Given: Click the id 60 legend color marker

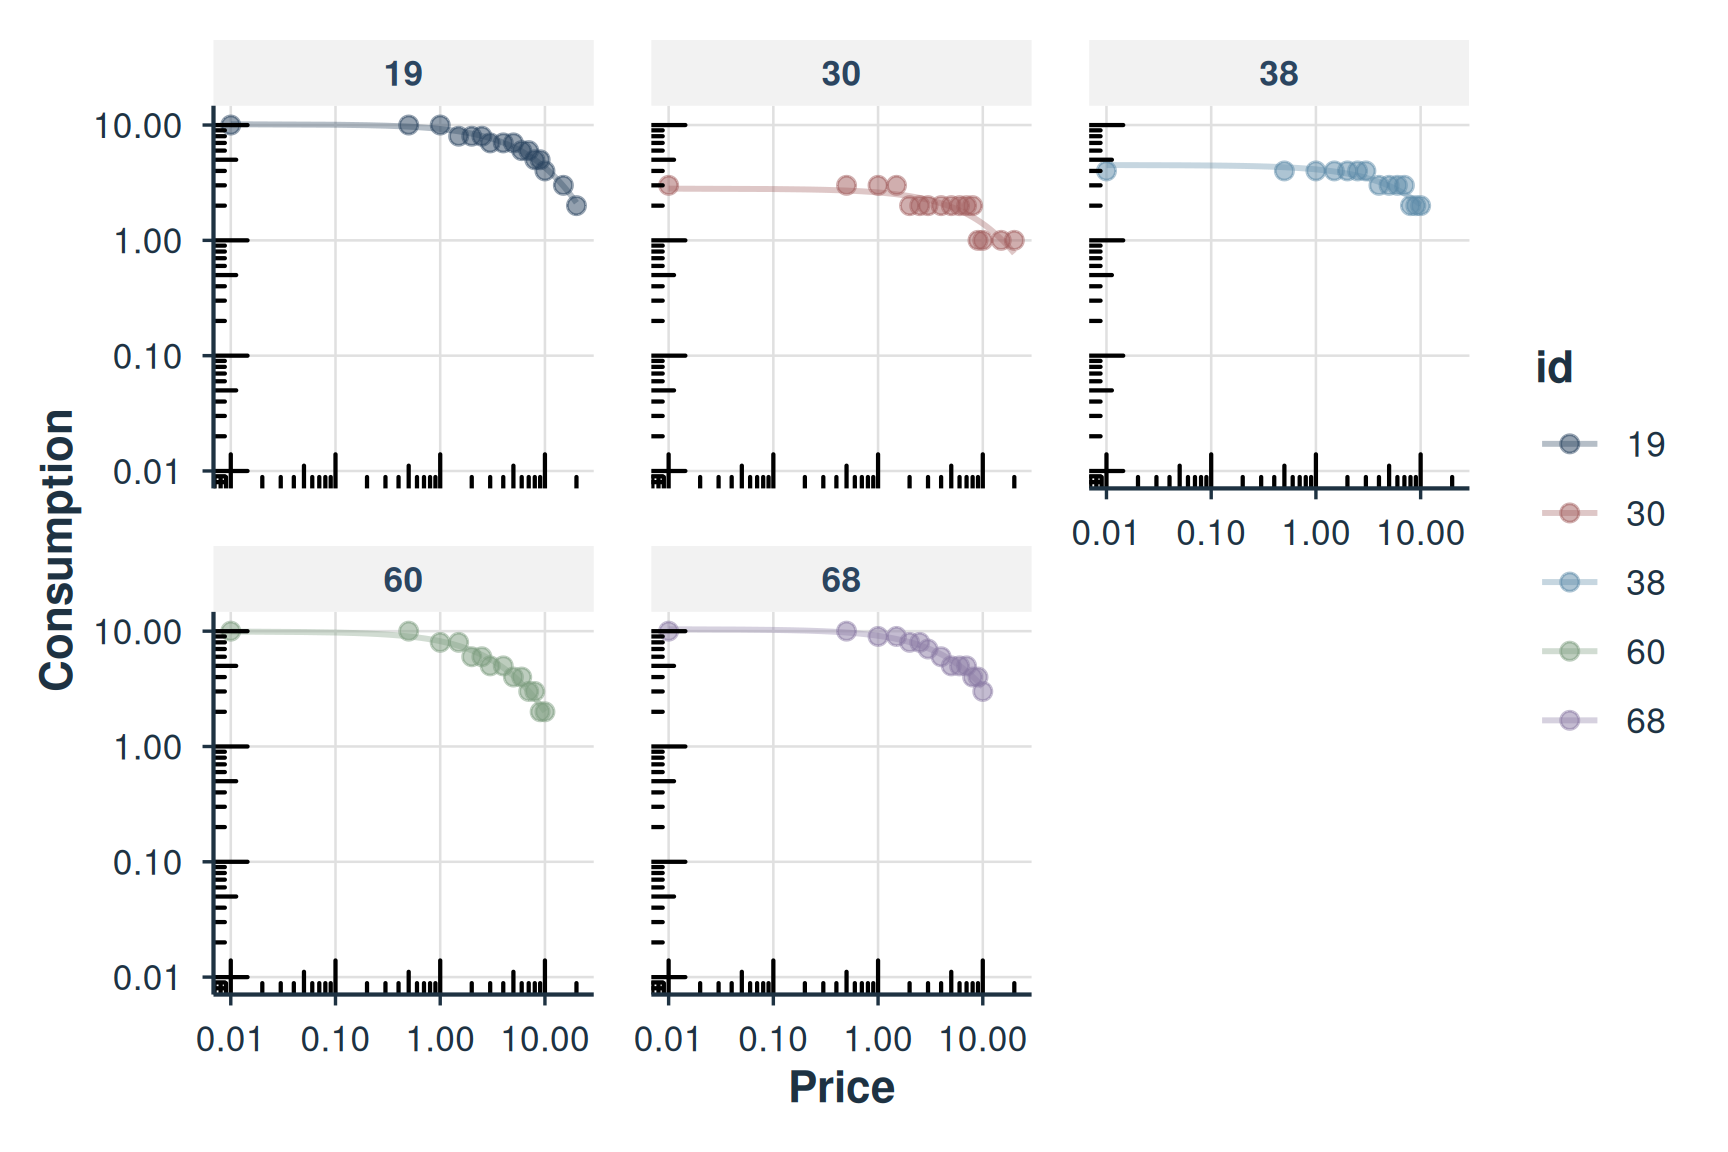Looking at the screenshot, I should point(1569,651).
